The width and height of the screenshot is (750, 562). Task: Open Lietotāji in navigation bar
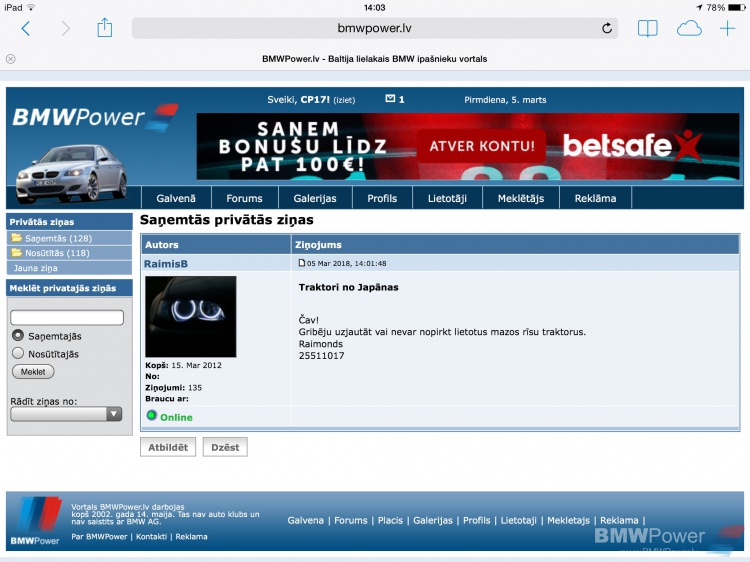pos(447,198)
